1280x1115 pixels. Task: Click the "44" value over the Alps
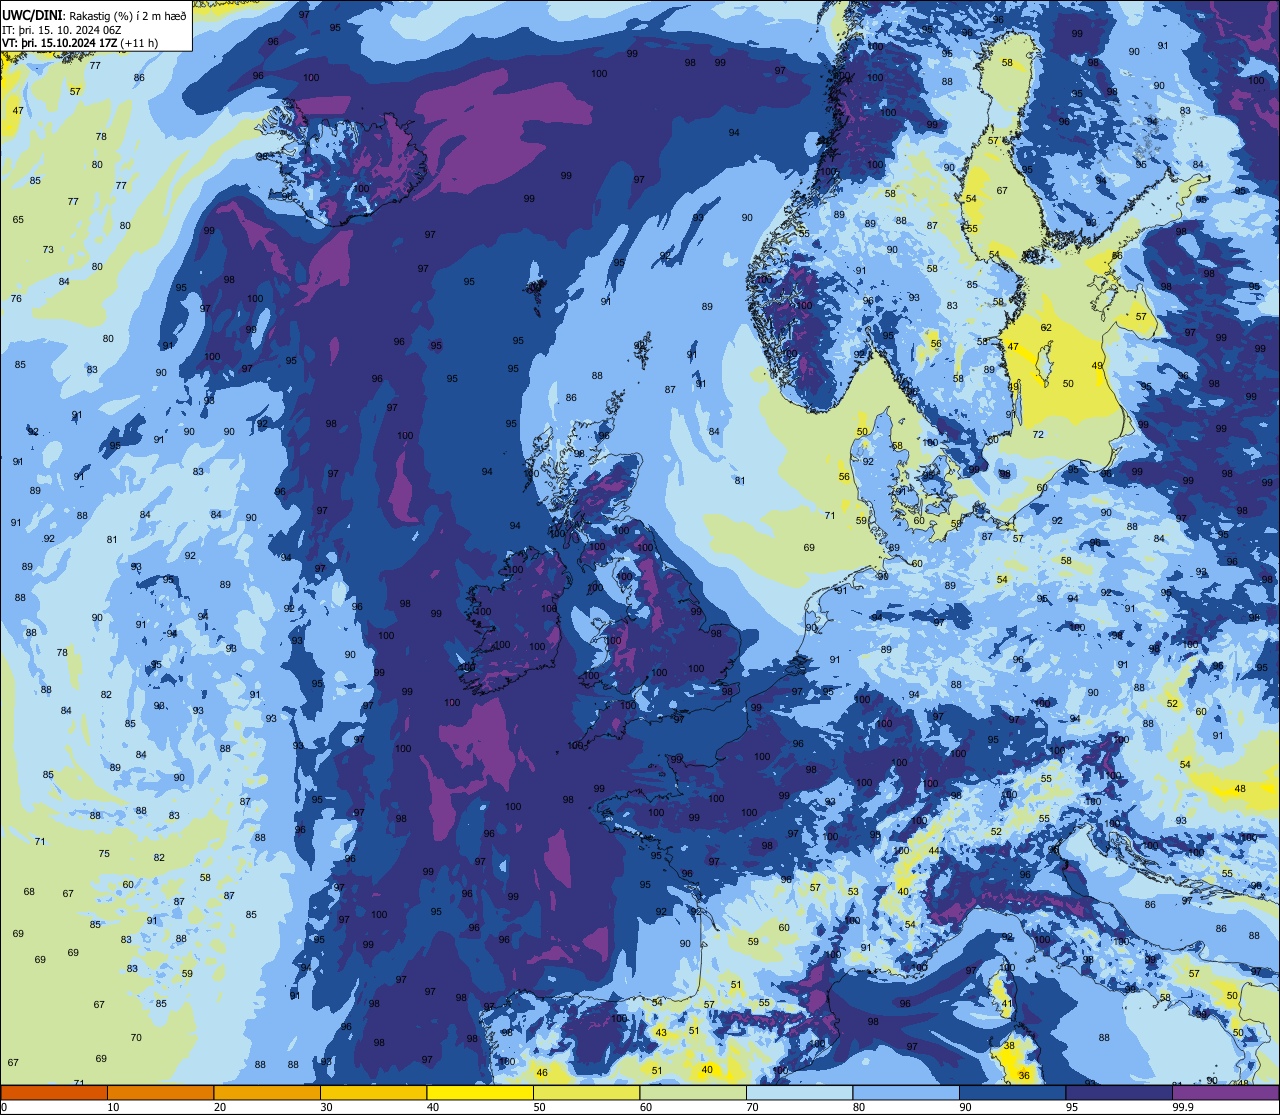[933, 850]
